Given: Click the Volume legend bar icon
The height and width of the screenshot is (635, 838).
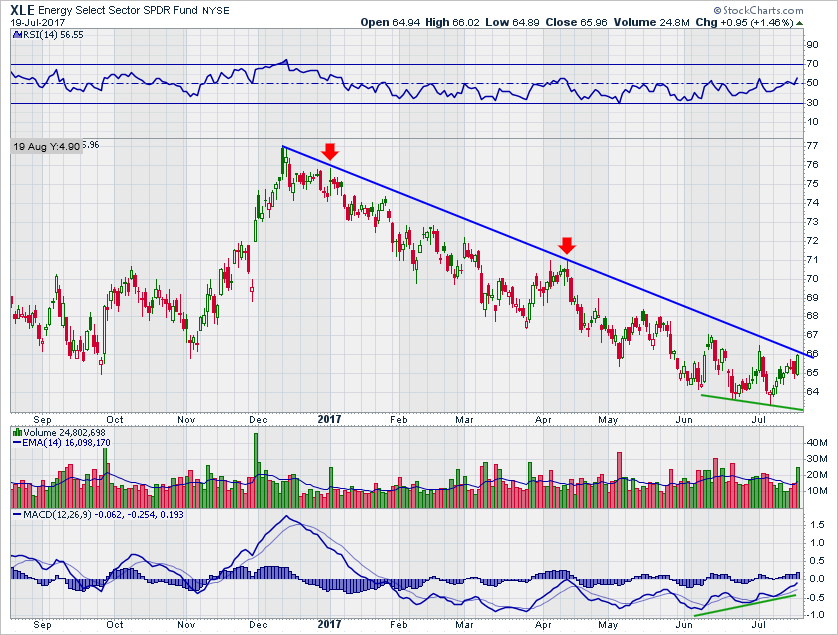Looking at the screenshot, I should [17, 432].
